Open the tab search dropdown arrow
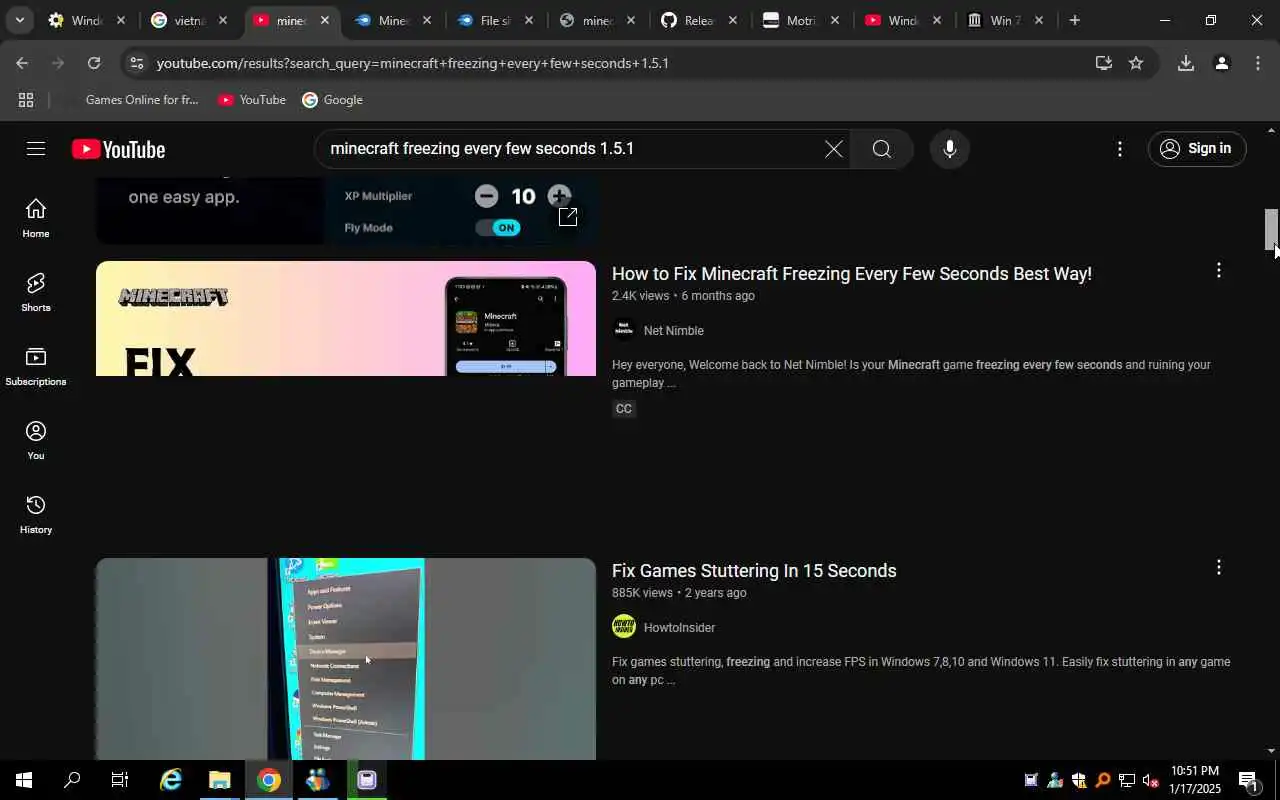 coord(19,20)
